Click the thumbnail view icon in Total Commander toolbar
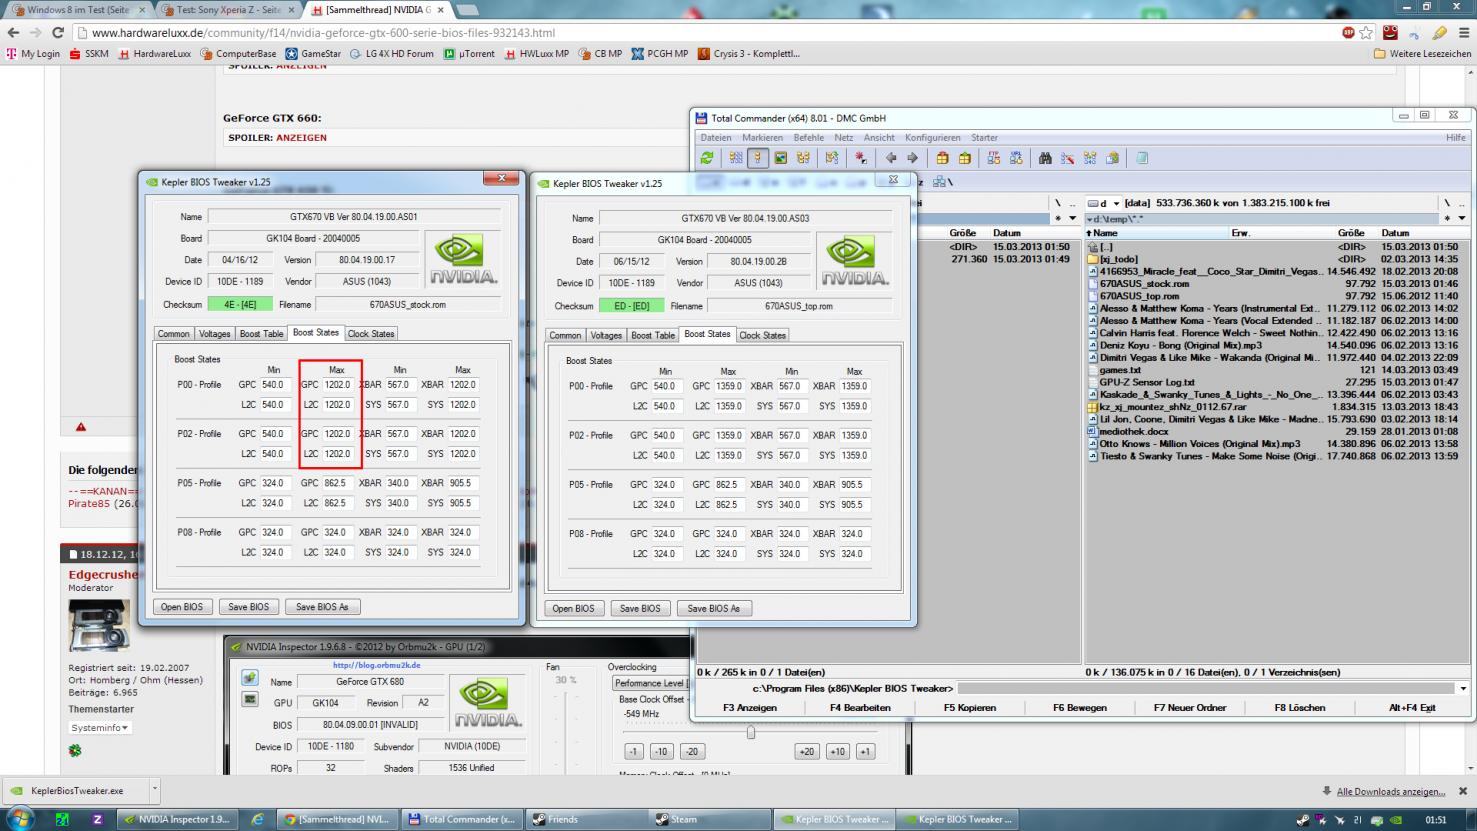Screen dimensions: 1477x831 [780, 158]
